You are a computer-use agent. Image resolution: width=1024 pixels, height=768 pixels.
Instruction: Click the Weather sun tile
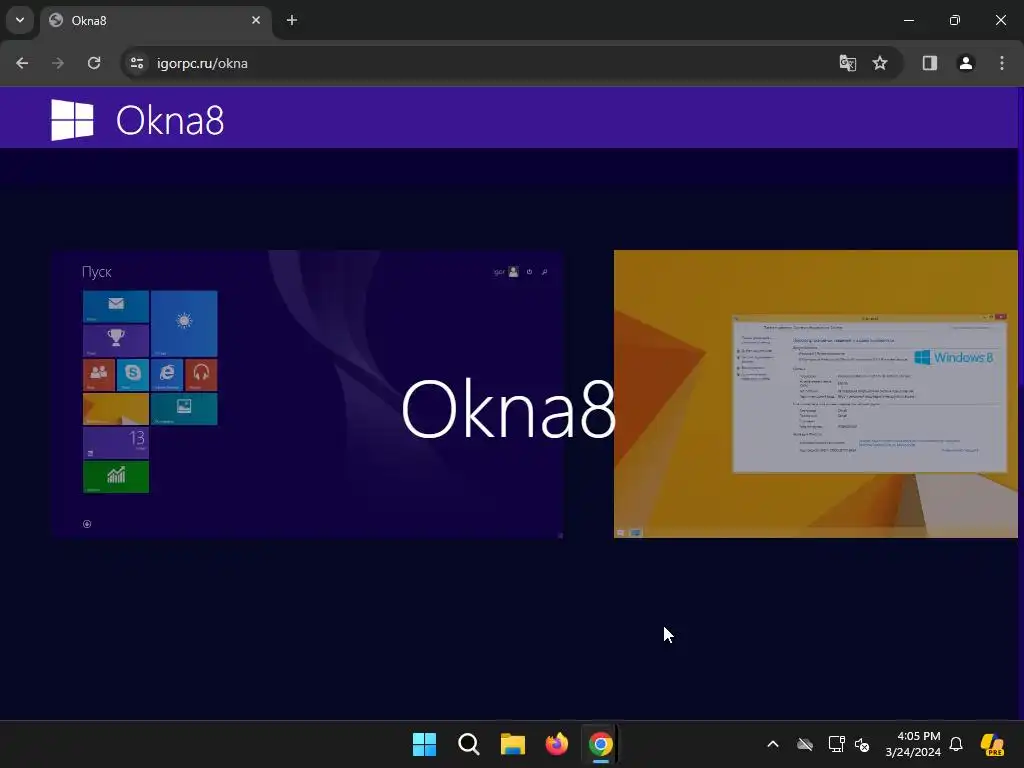pyautogui.click(x=184, y=323)
